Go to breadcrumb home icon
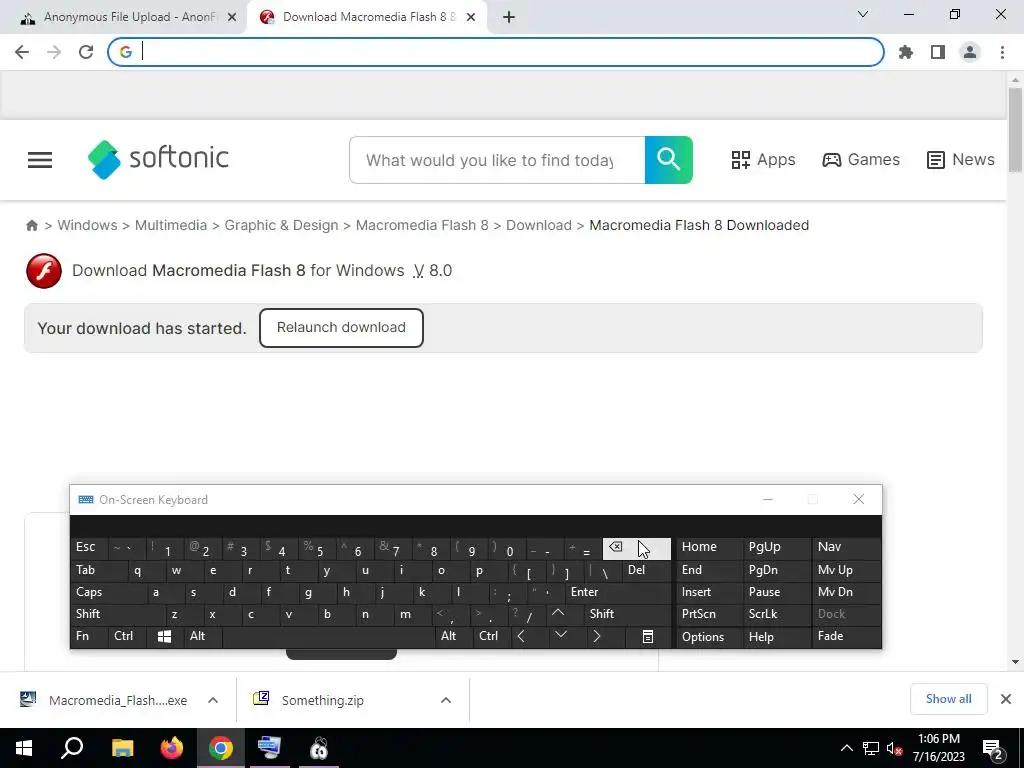 pos(32,225)
